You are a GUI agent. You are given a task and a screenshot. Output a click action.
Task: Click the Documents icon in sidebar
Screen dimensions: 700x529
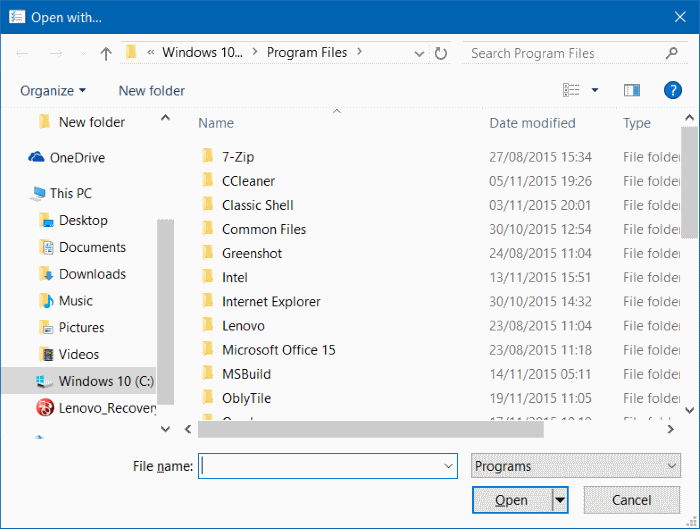tap(46, 247)
